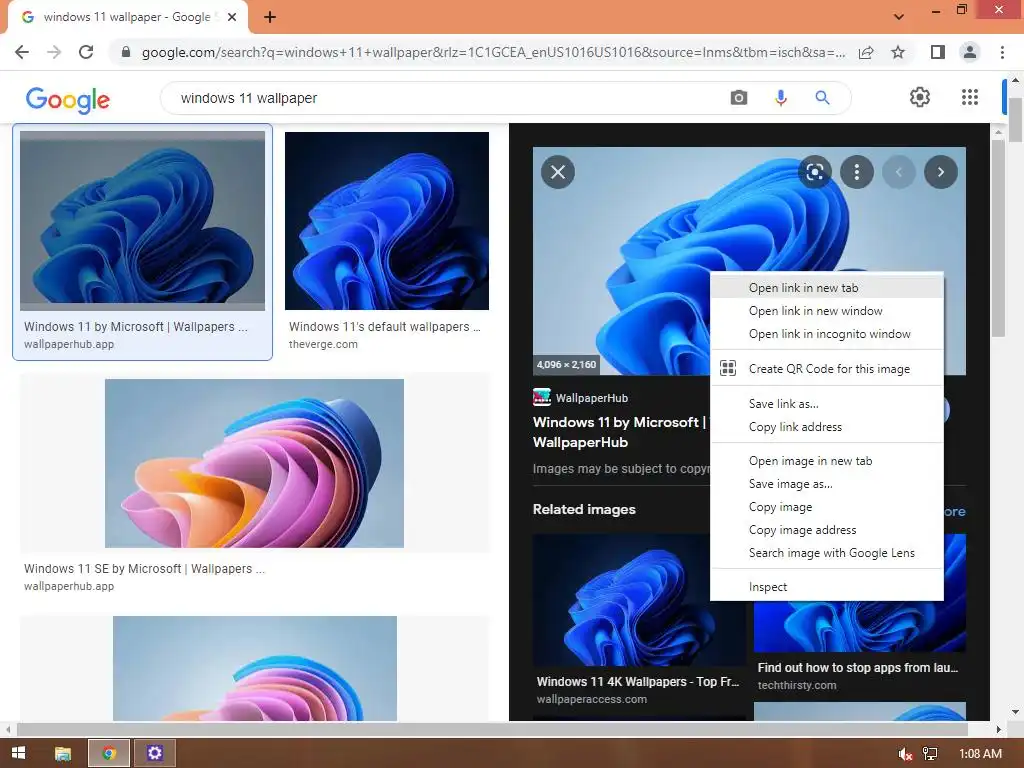Image resolution: width=1024 pixels, height=768 pixels.
Task: Select Save image as...
Action: [827, 484]
